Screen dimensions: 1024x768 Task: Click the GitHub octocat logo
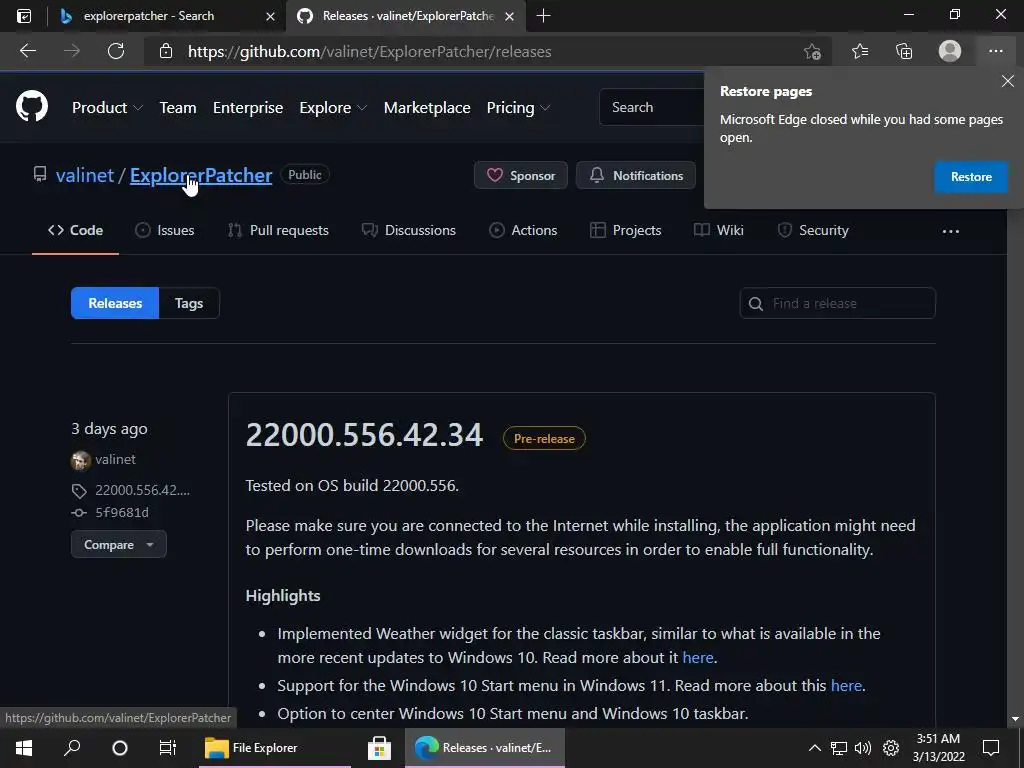pyautogui.click(x=32, y=106)
